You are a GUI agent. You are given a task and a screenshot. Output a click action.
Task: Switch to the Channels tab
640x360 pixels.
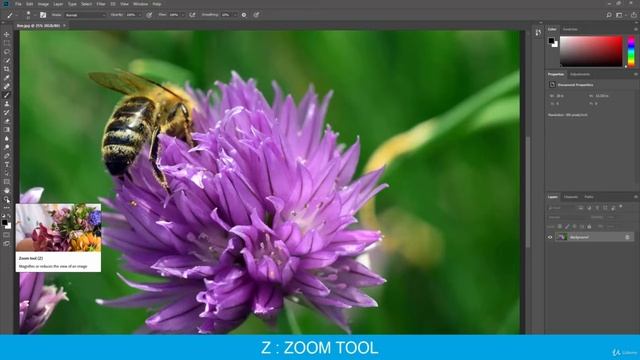[x=571, y=197]
